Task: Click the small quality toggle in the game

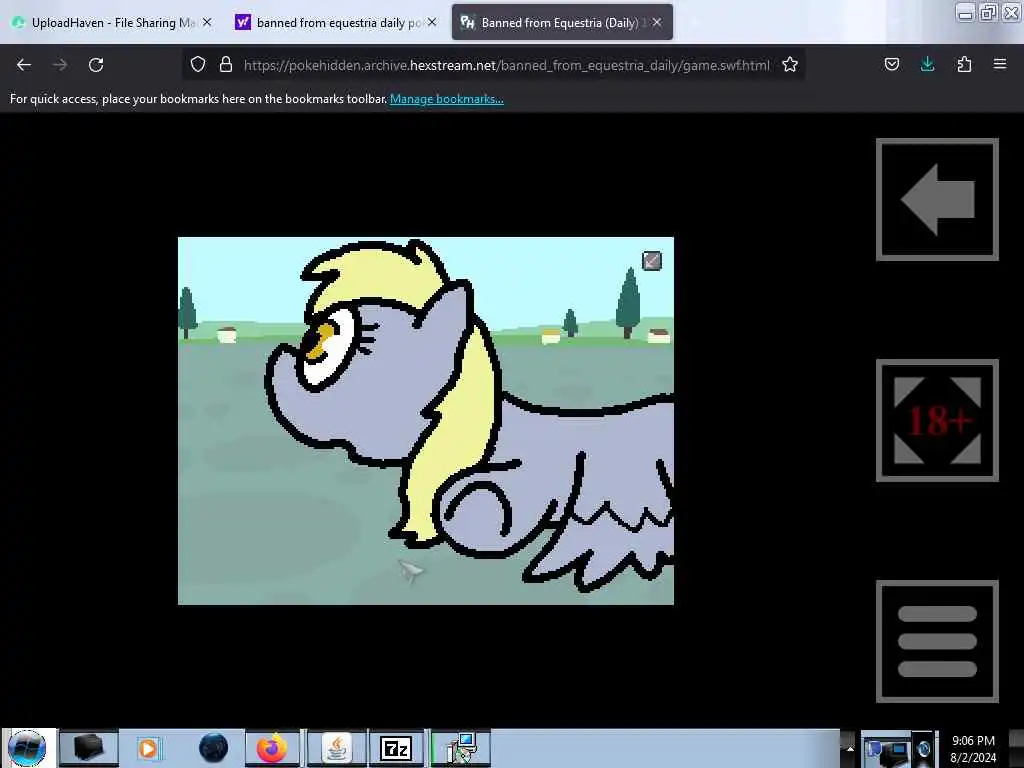Action: (652, 261)
